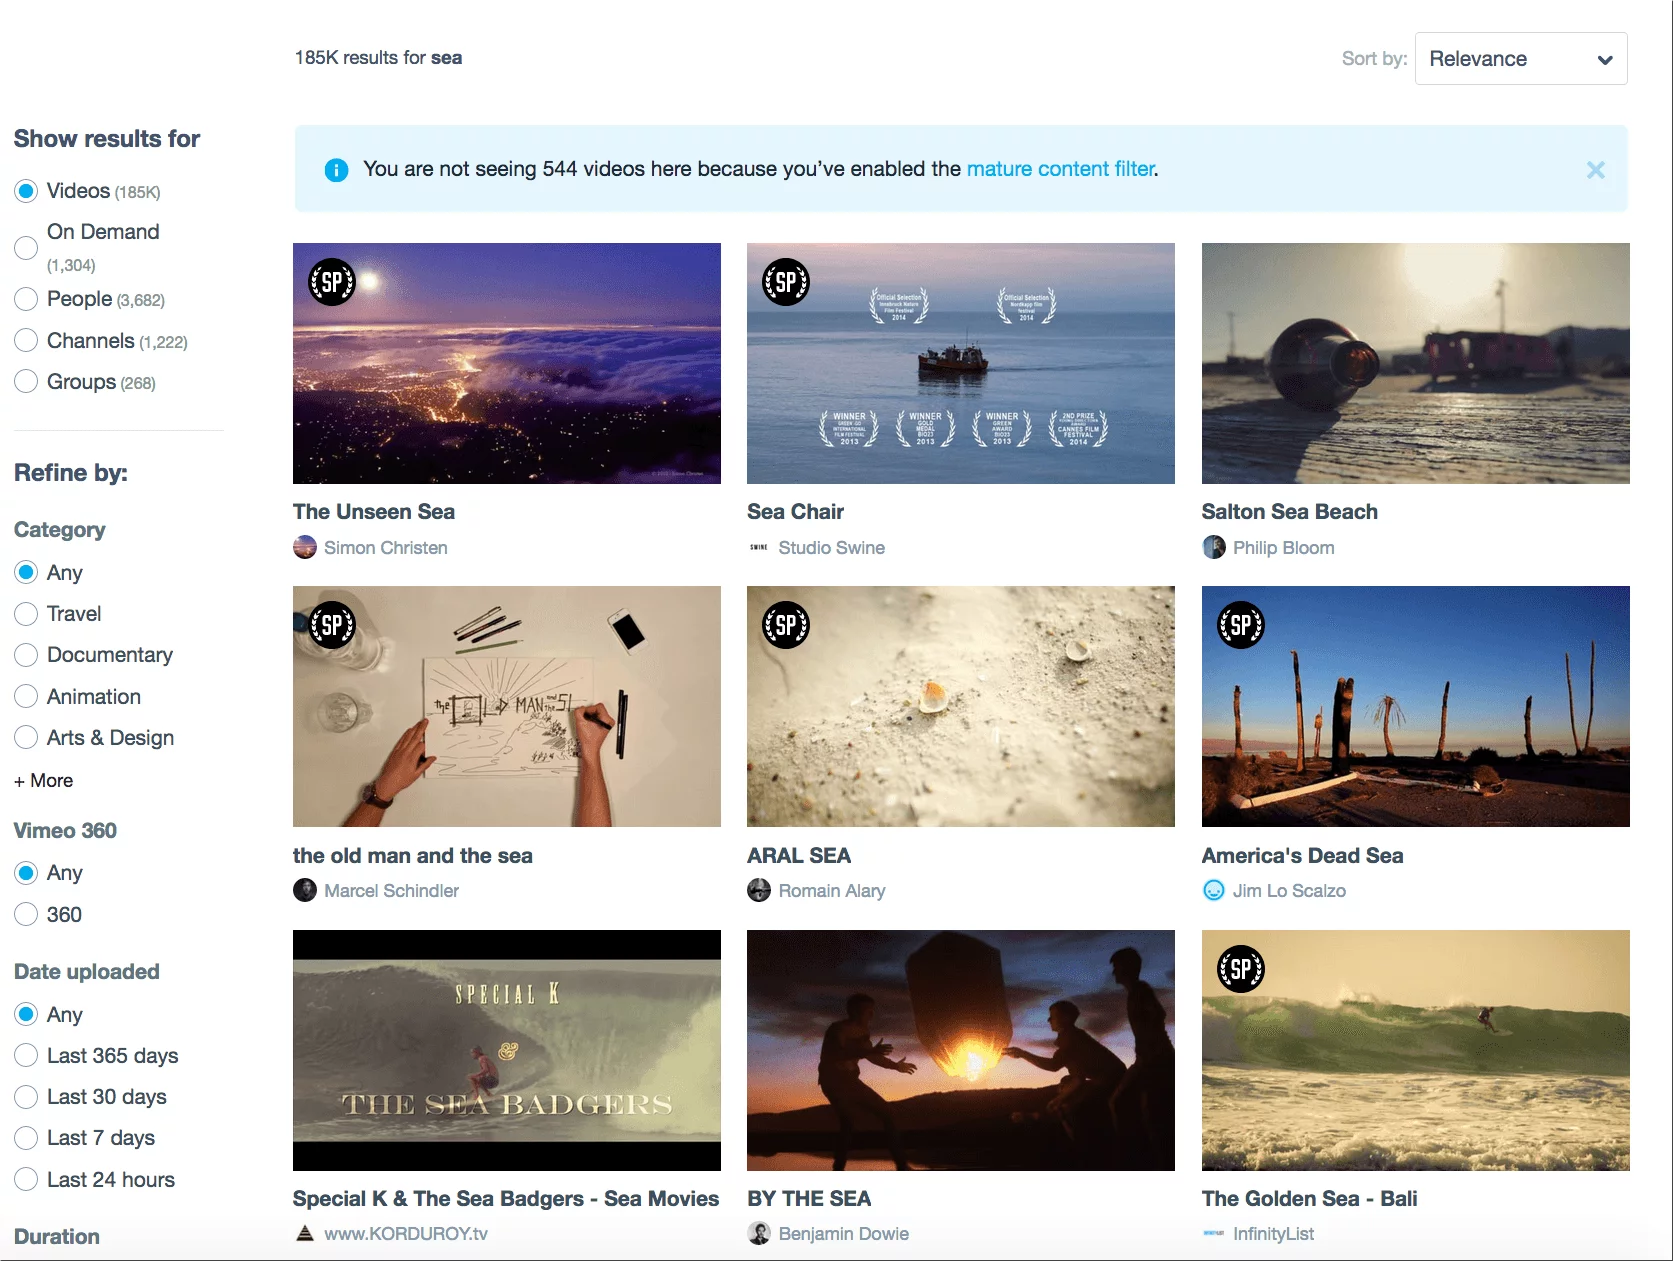1673x1261 pixels.
Task: Choose the Animation category filter
Action: point(26,697)
